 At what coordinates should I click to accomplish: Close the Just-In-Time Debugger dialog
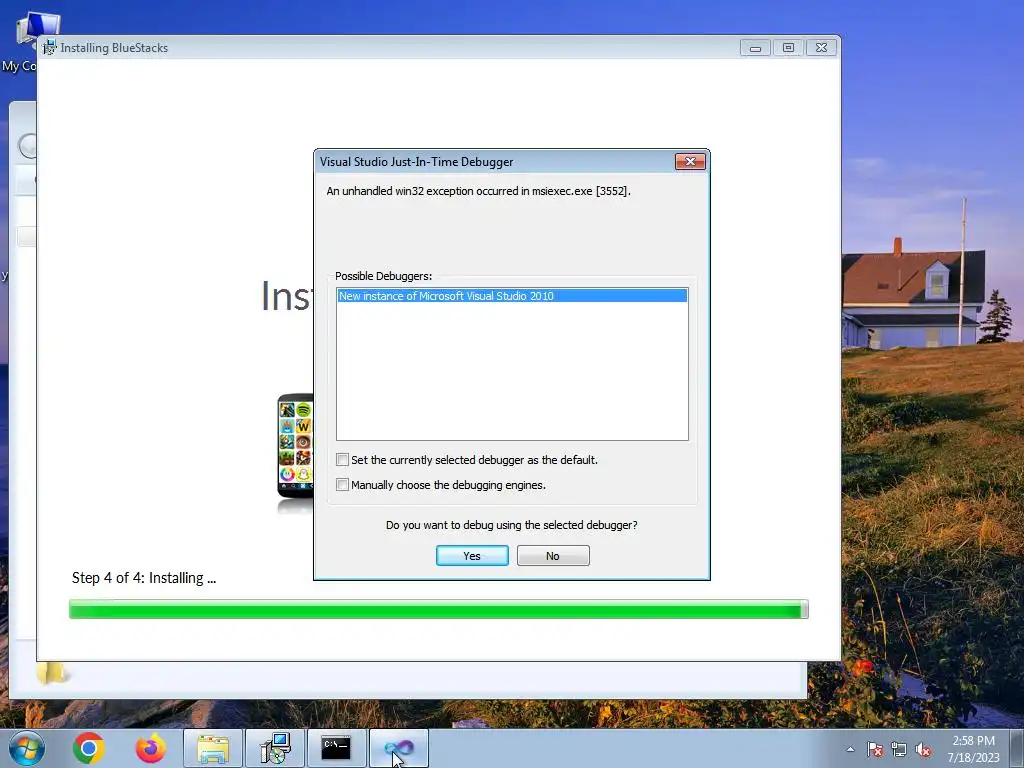click(690, 161)
